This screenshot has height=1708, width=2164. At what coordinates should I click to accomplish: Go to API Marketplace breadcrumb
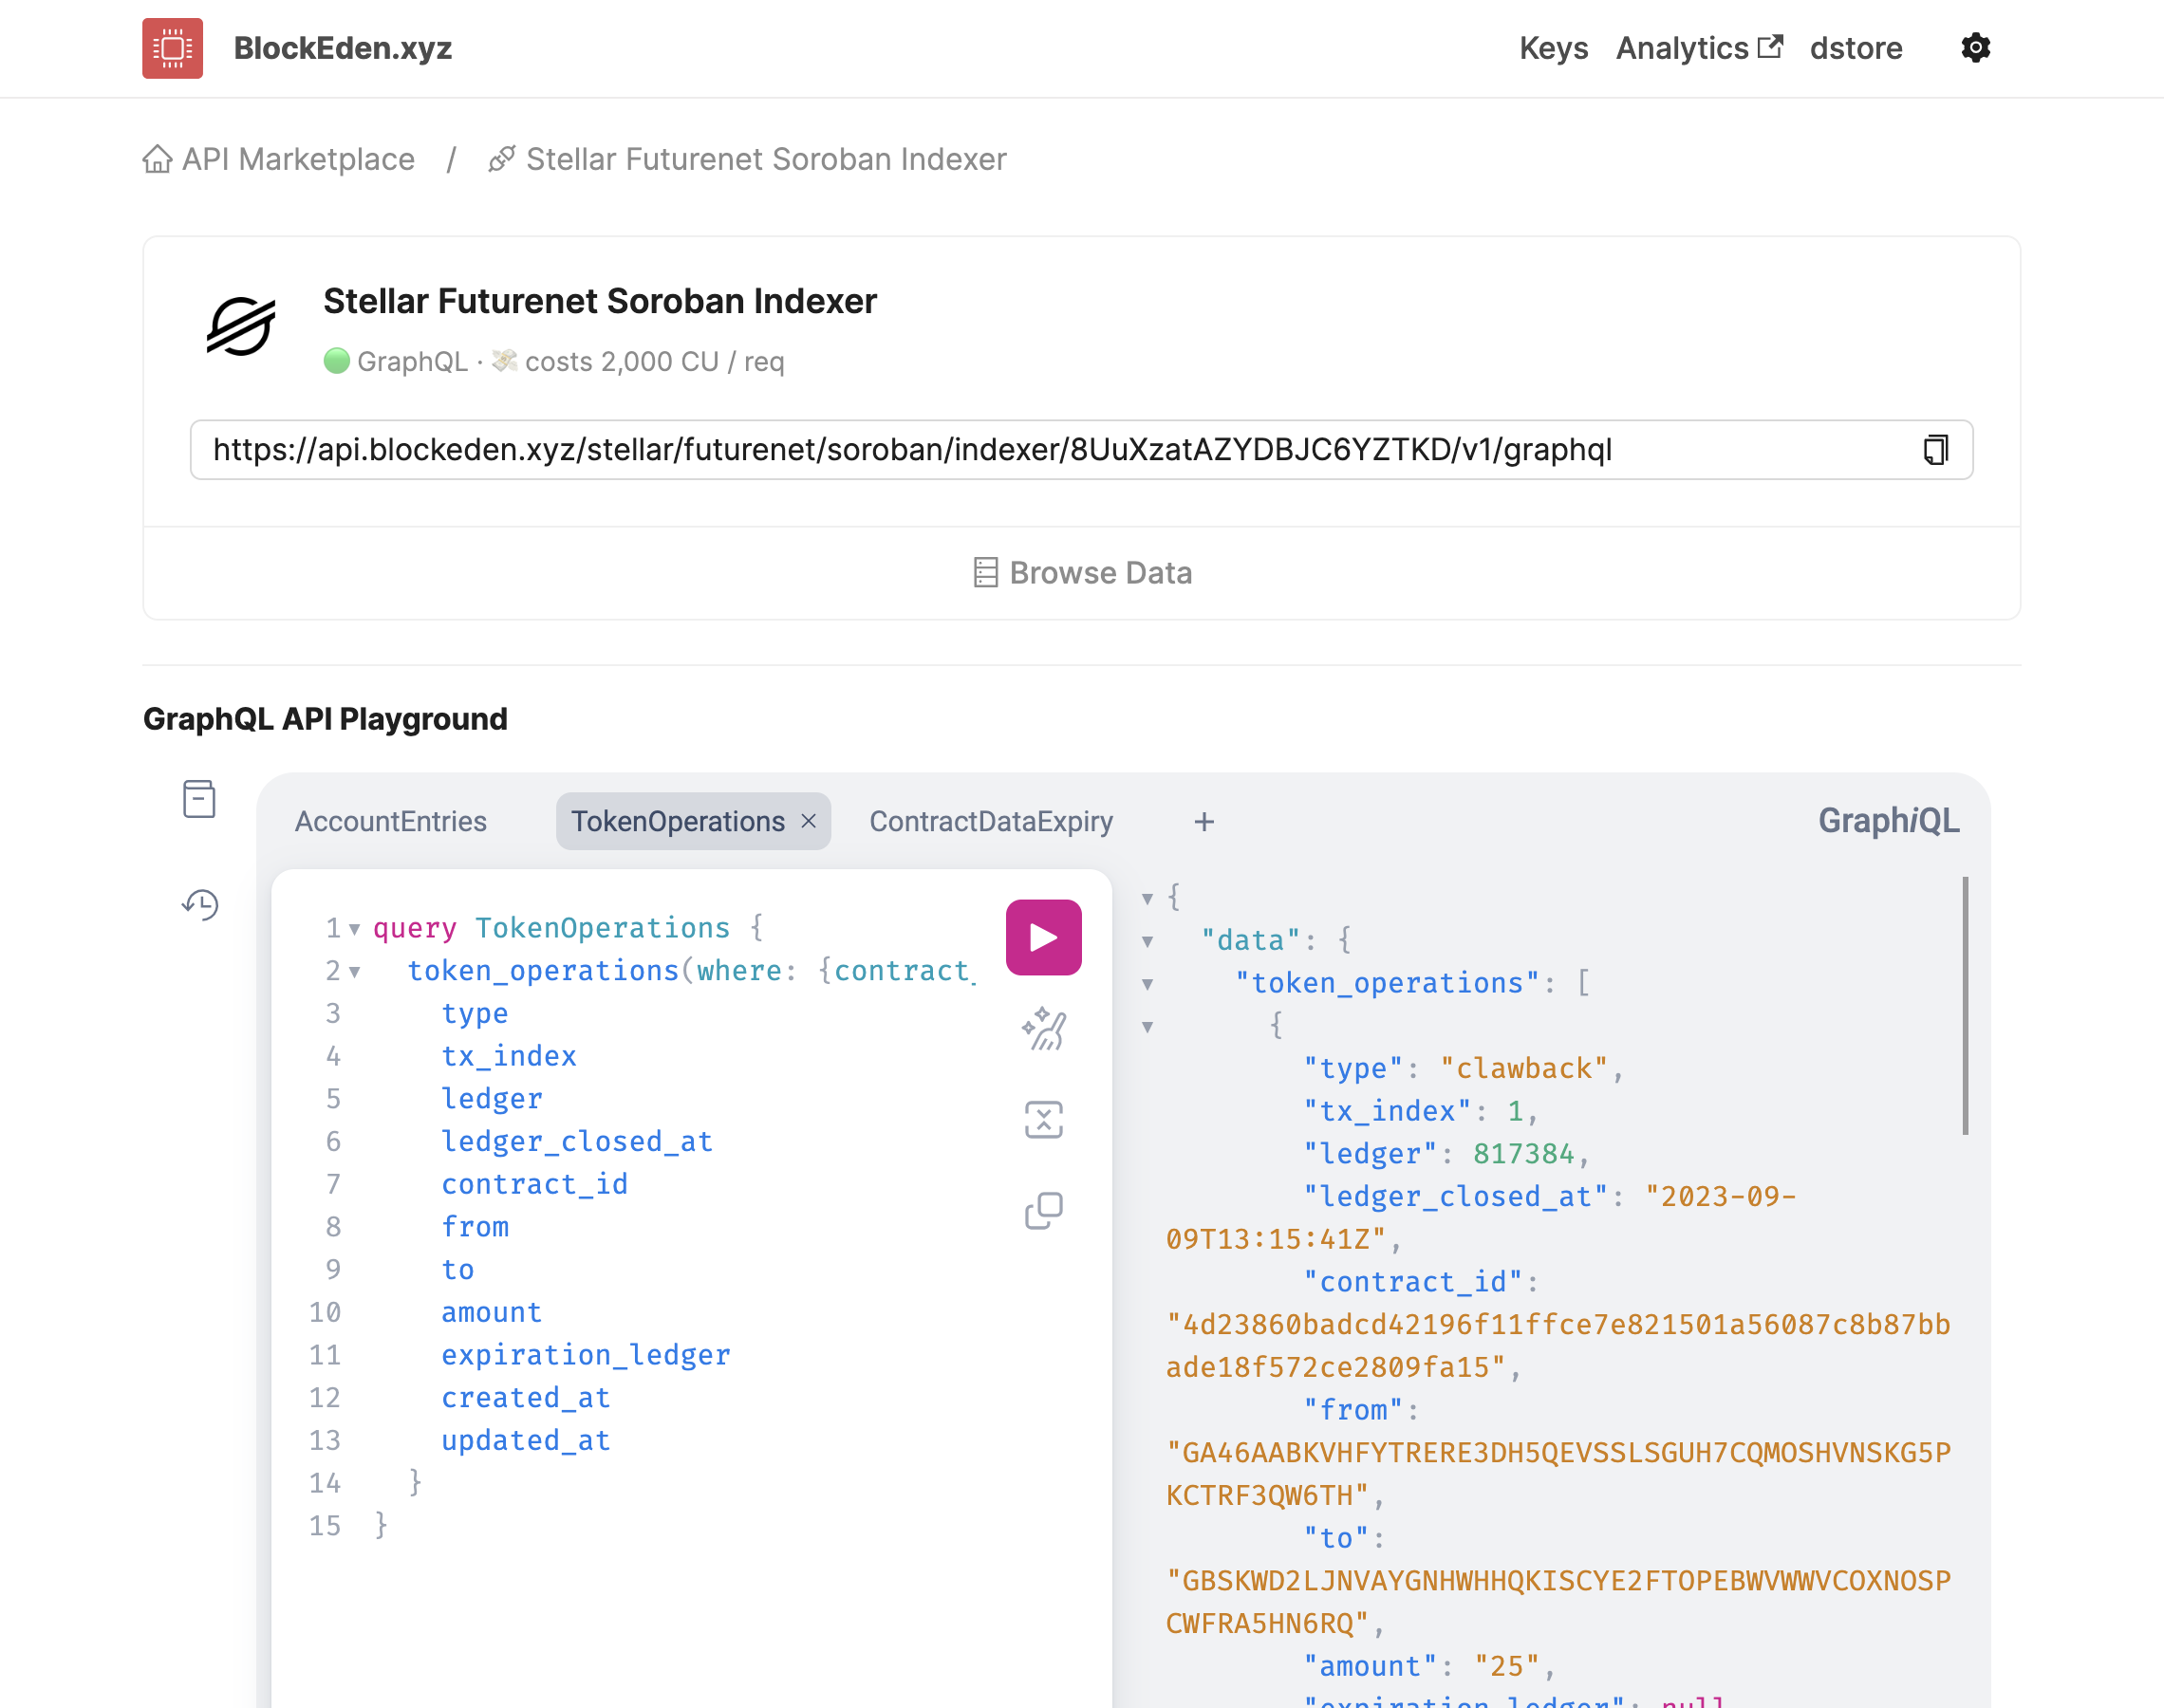tap(298, 159)
